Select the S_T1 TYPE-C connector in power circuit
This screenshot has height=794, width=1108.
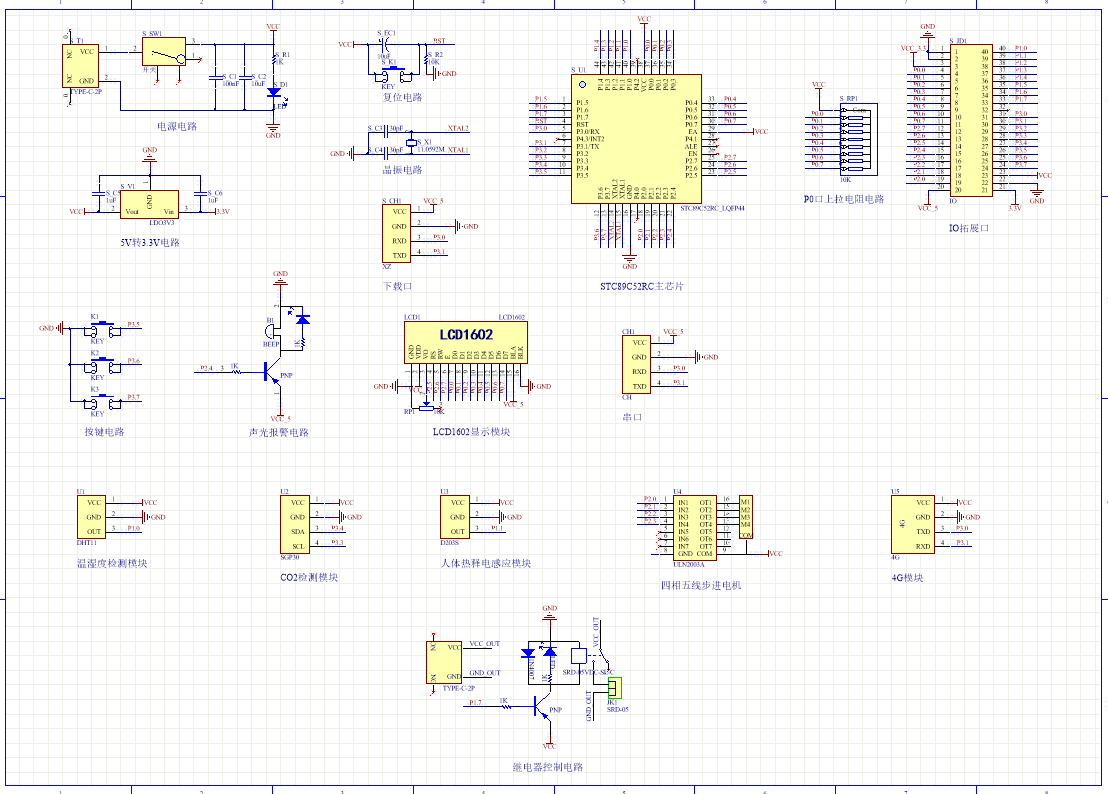tap(81, 66)
